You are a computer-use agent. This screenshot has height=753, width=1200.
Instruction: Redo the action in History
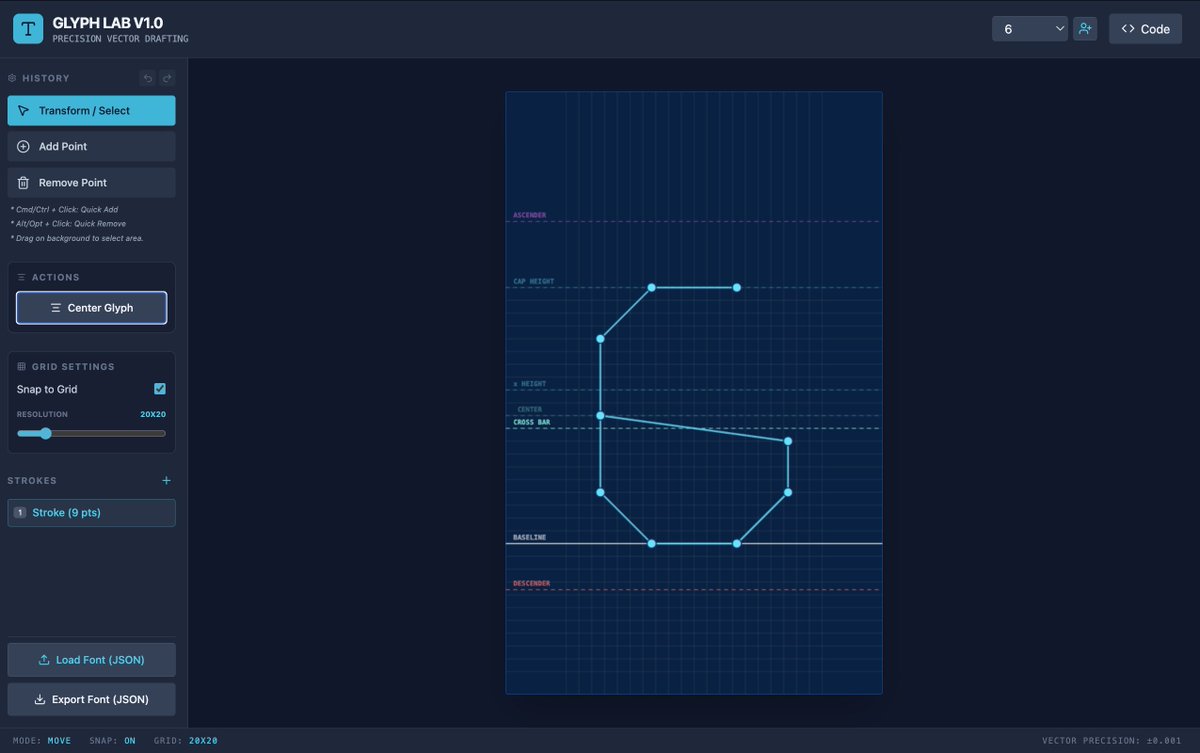pyautogui.click(x=167, y=78)
